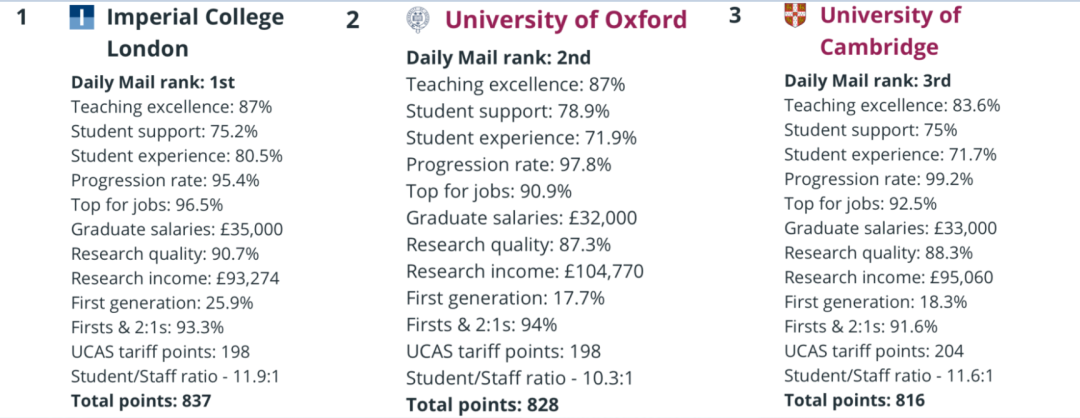Viewport: 1080px width, 418px height.
Task: Click "Daily Mail rank: 3rd" line
Action: pos(867,81)
